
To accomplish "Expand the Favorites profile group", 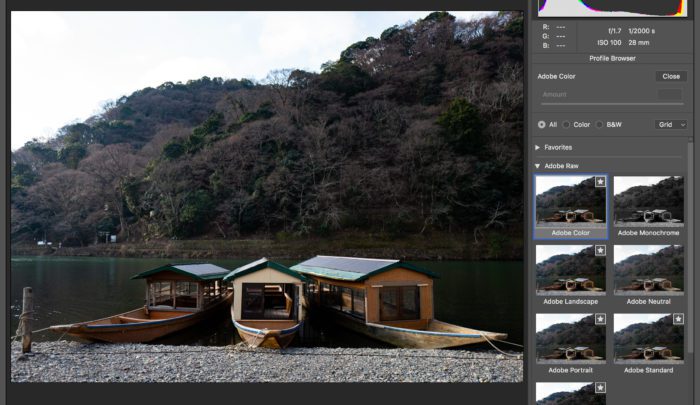I will pos(538,147).
